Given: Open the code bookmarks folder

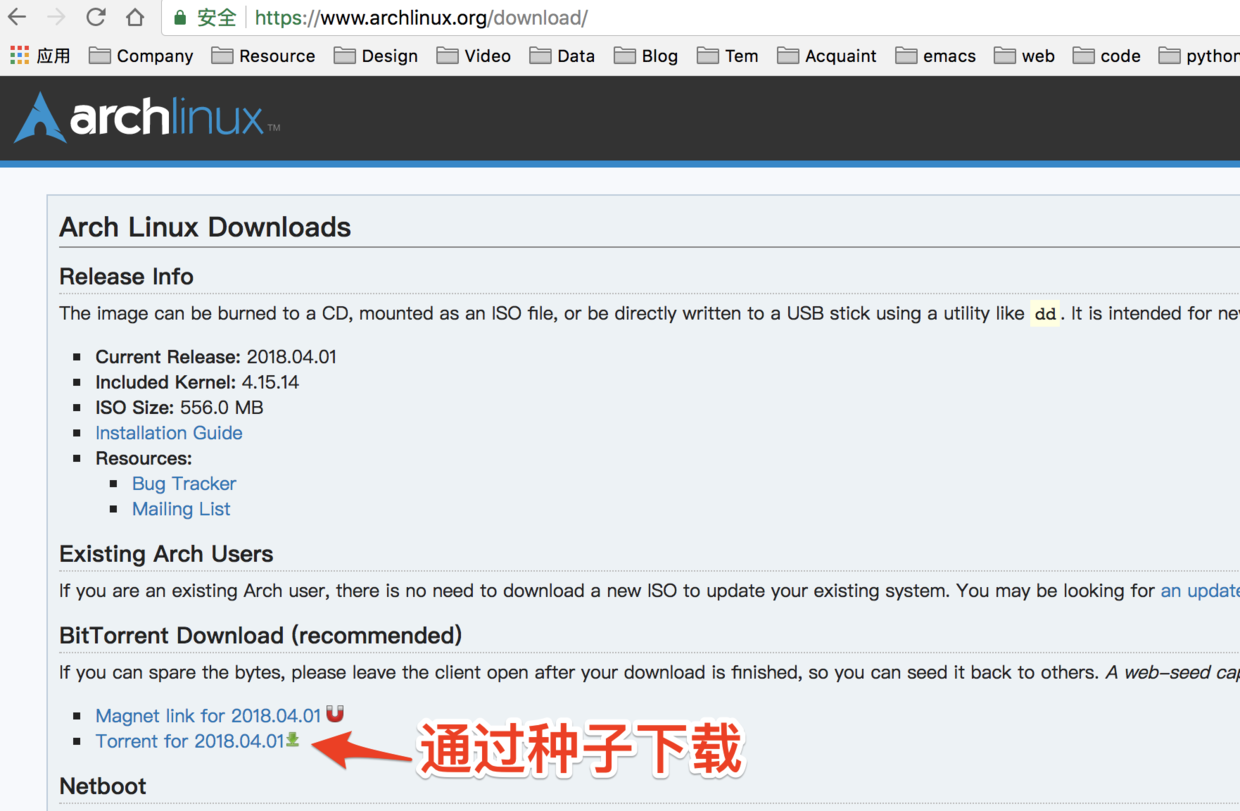Looking at the screenshot, I should tap(1107, 56).
